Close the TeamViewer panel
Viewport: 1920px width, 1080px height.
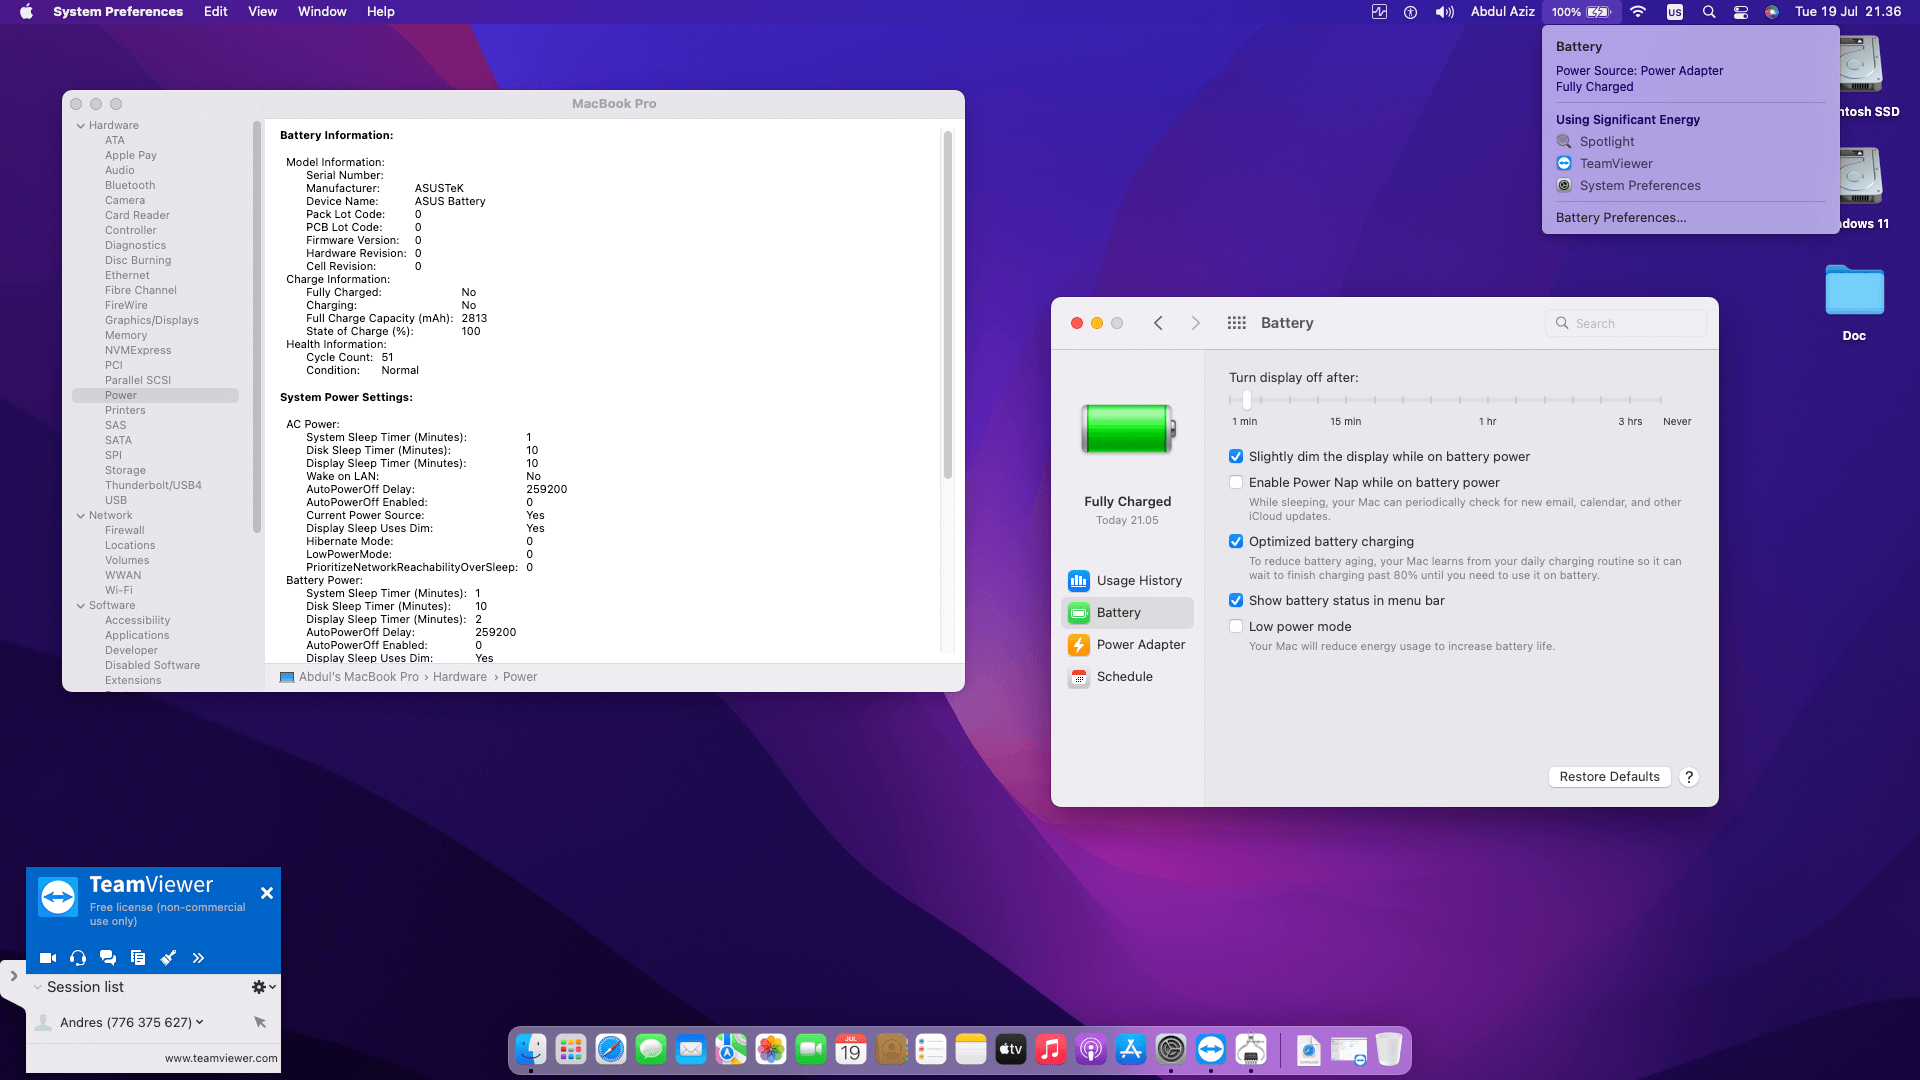click(267, 893)
